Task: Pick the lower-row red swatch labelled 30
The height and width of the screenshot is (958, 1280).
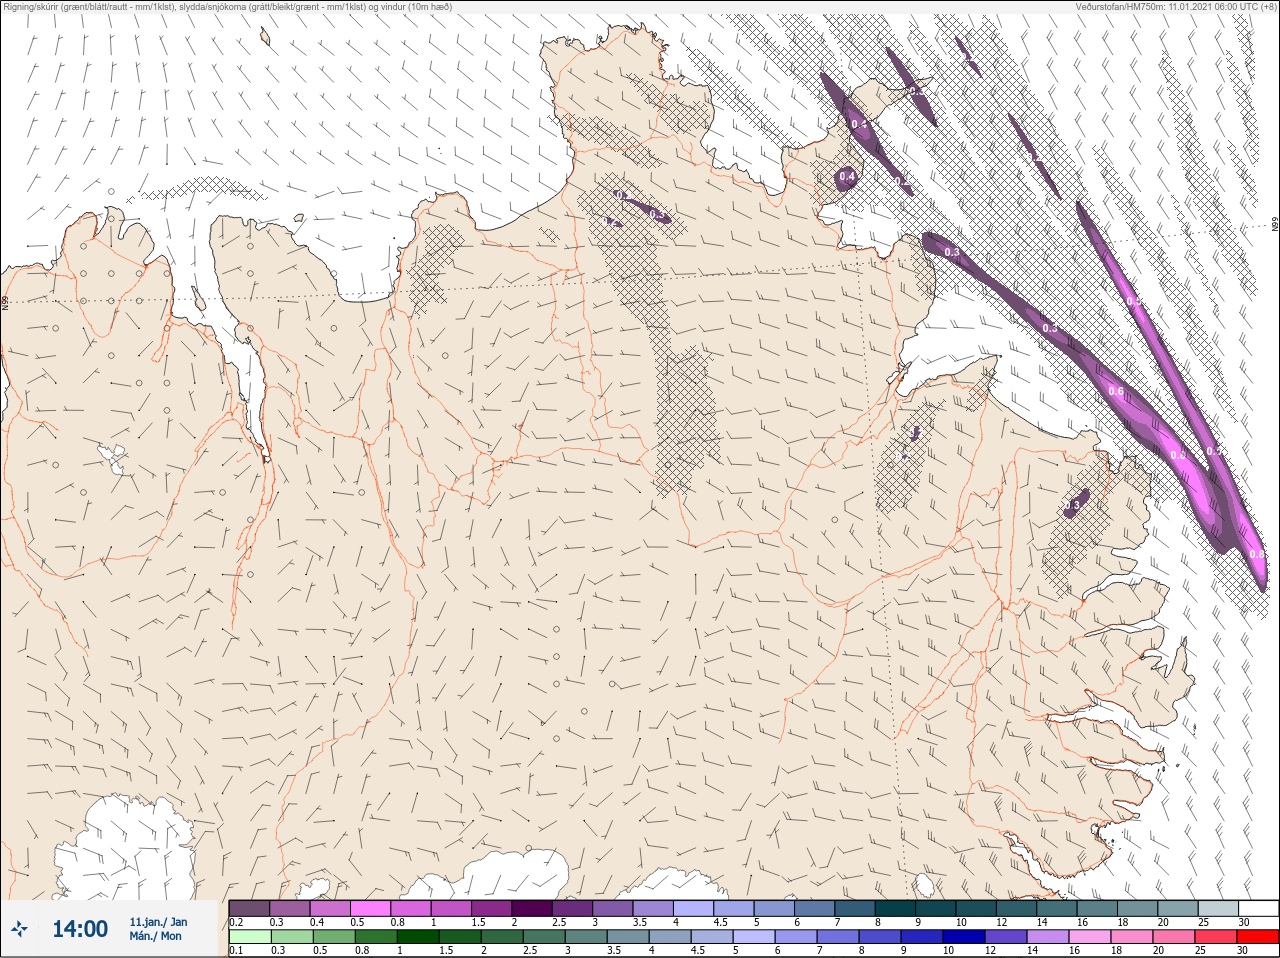Action: 1257,937
